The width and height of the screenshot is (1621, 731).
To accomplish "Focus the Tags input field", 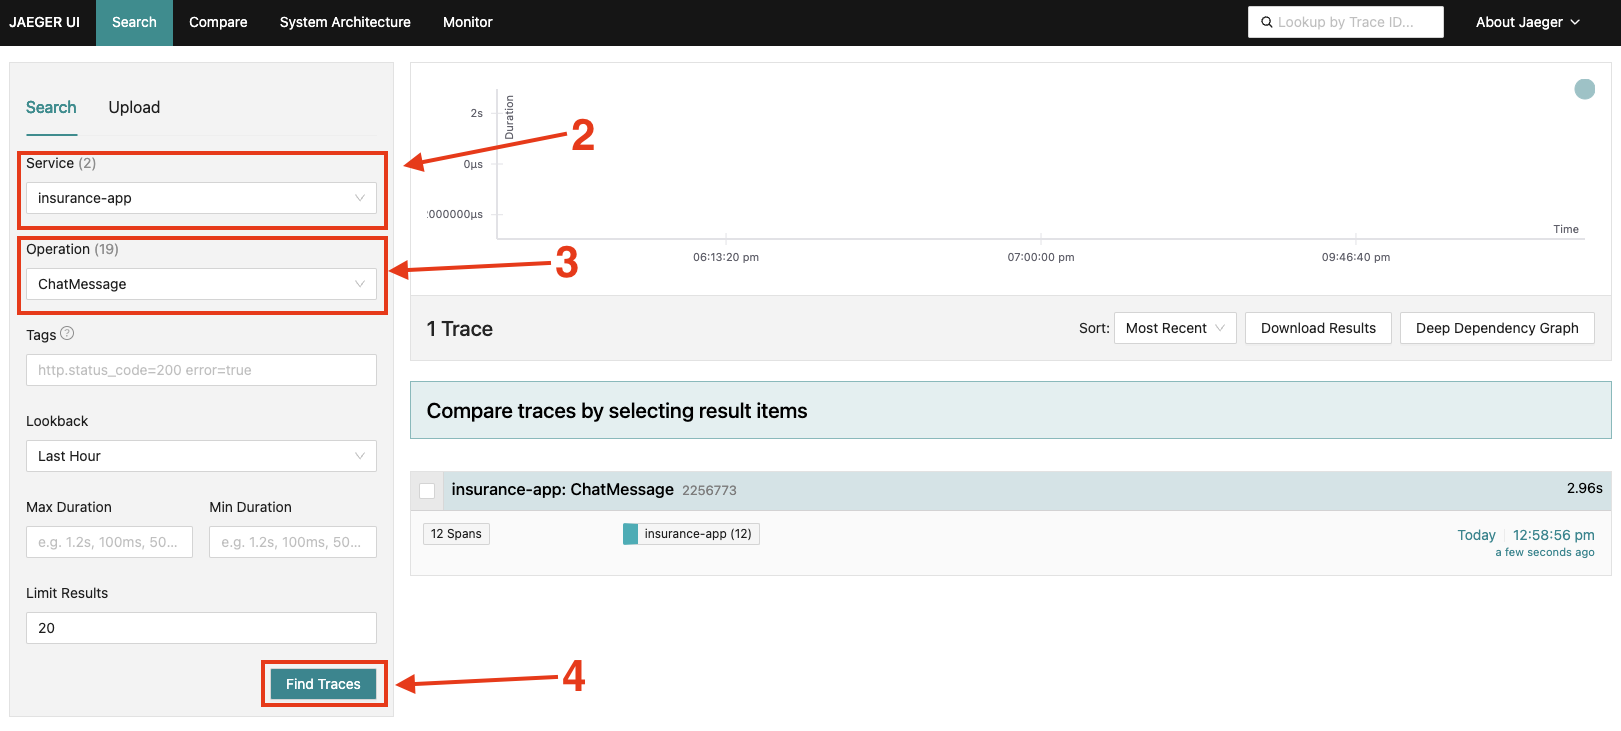I will (x=201, y=370).
